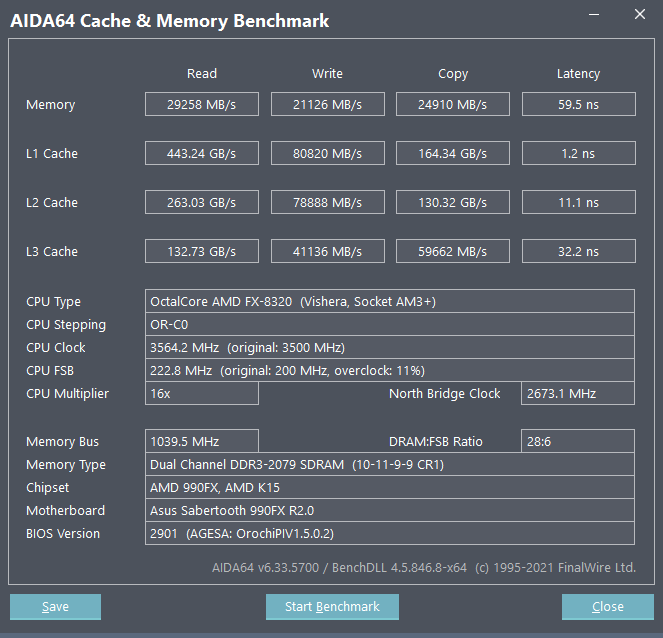Click the L1 Cache row label
Image resolution: width=663 pixels, height=638 pixels.
52,153
